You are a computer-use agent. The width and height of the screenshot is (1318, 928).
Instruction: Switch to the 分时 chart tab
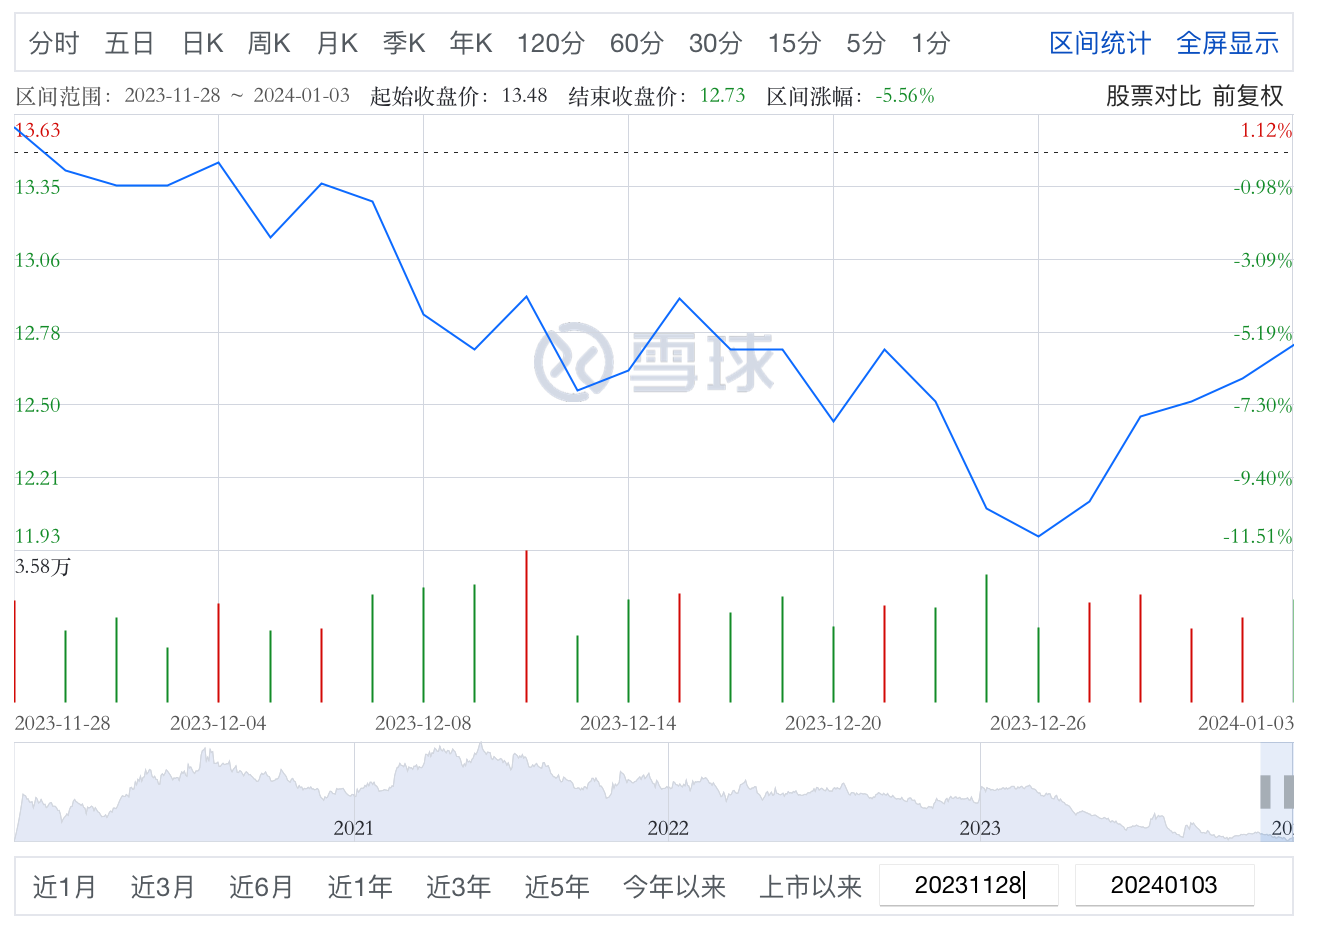tap(54, 43)
